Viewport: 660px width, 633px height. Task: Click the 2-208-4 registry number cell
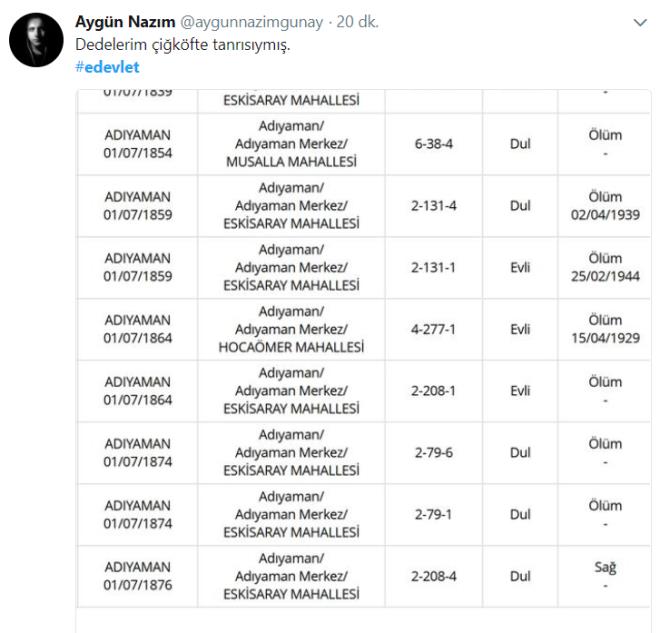click(x=434, y=576)
